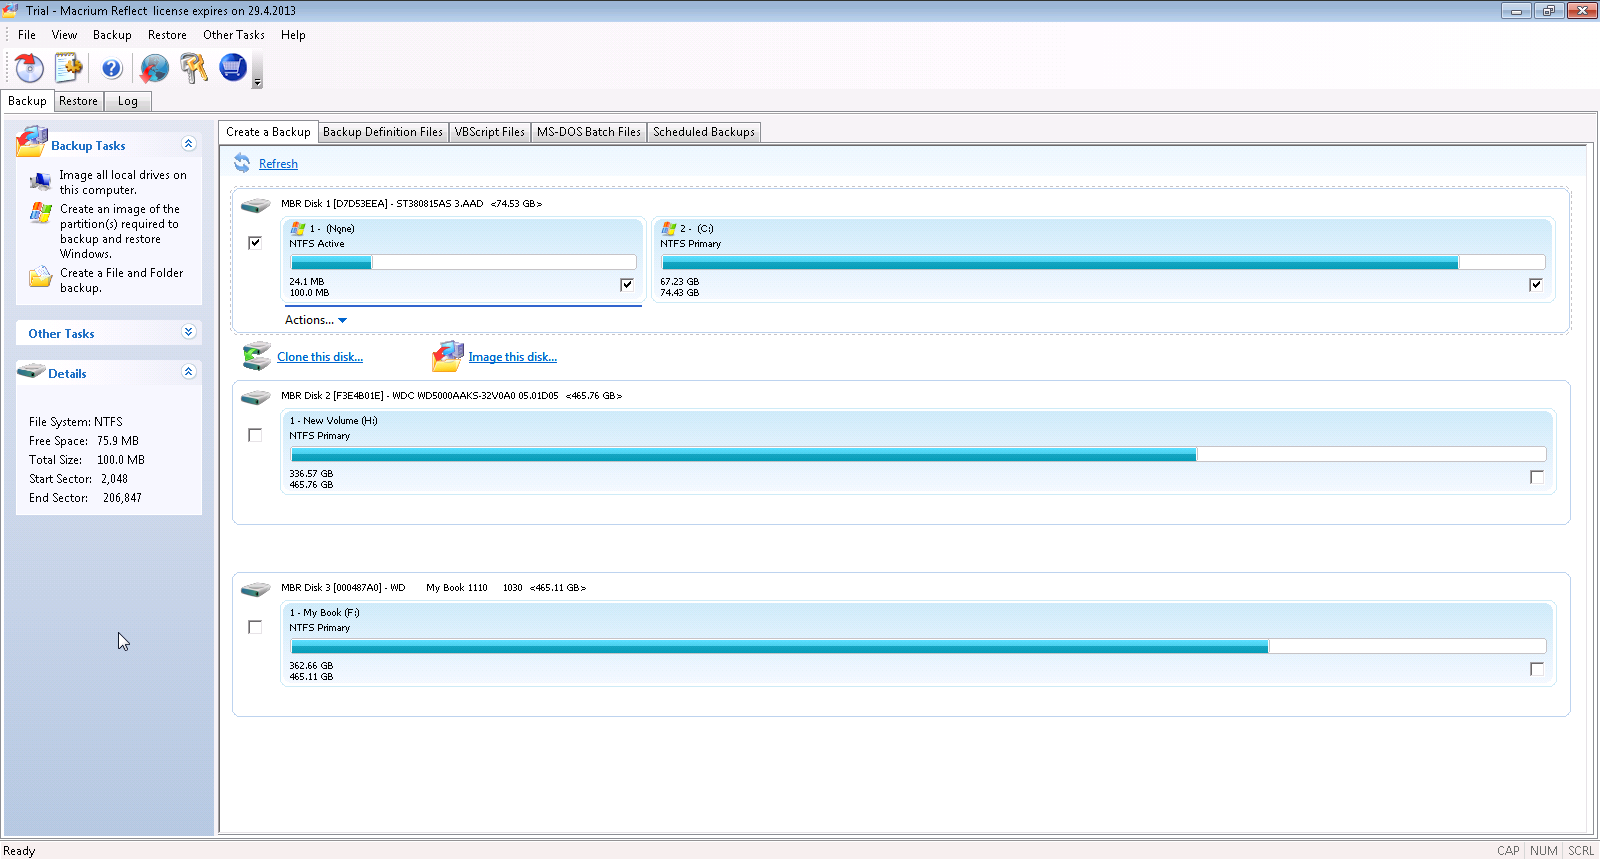Click the Other Tasks panel heading

click(x=61, y=334)
